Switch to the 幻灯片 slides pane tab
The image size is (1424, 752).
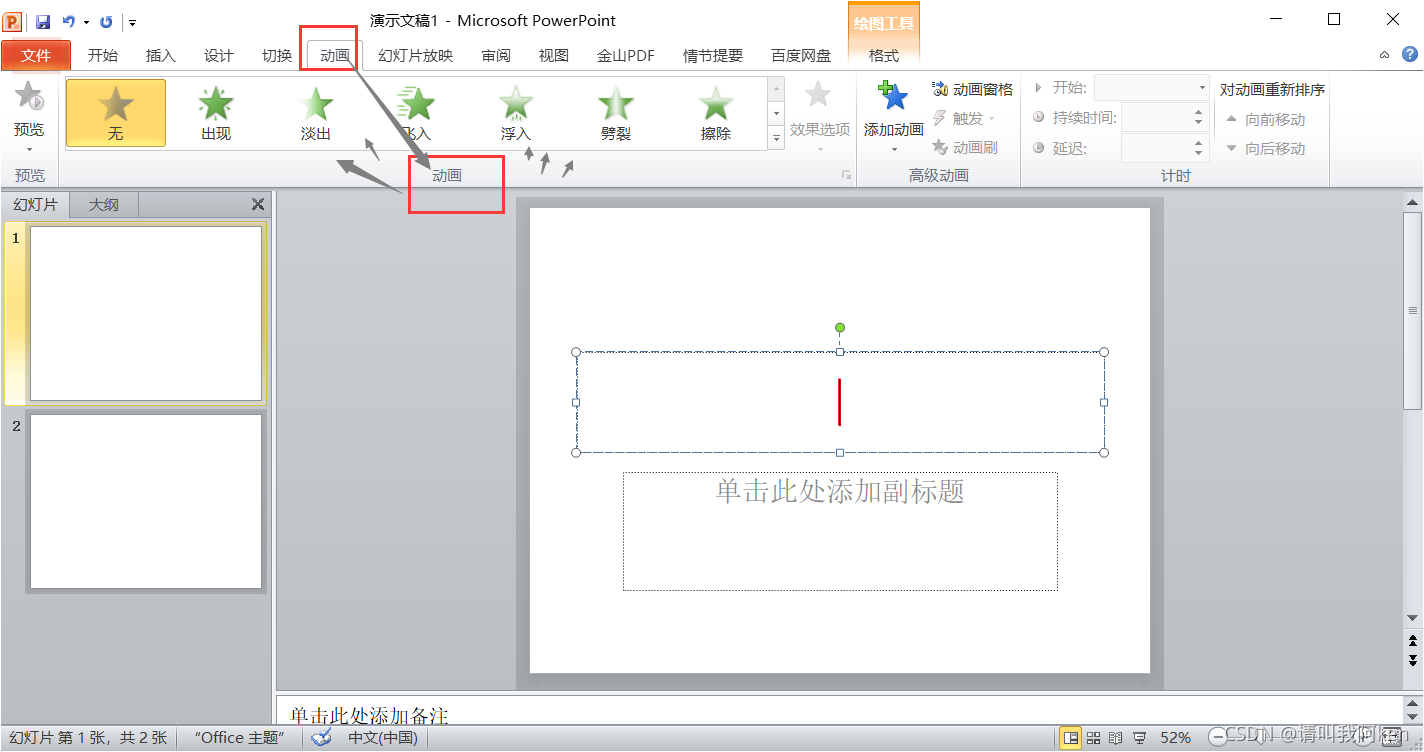[35, 205]
